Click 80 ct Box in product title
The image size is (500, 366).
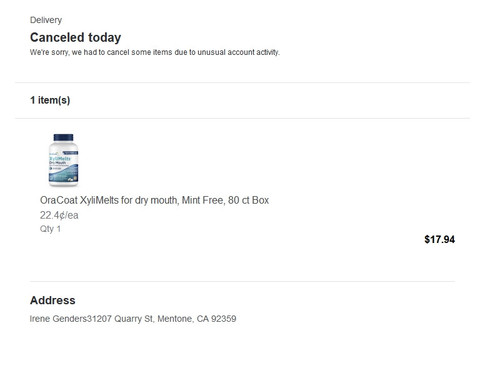248,200
